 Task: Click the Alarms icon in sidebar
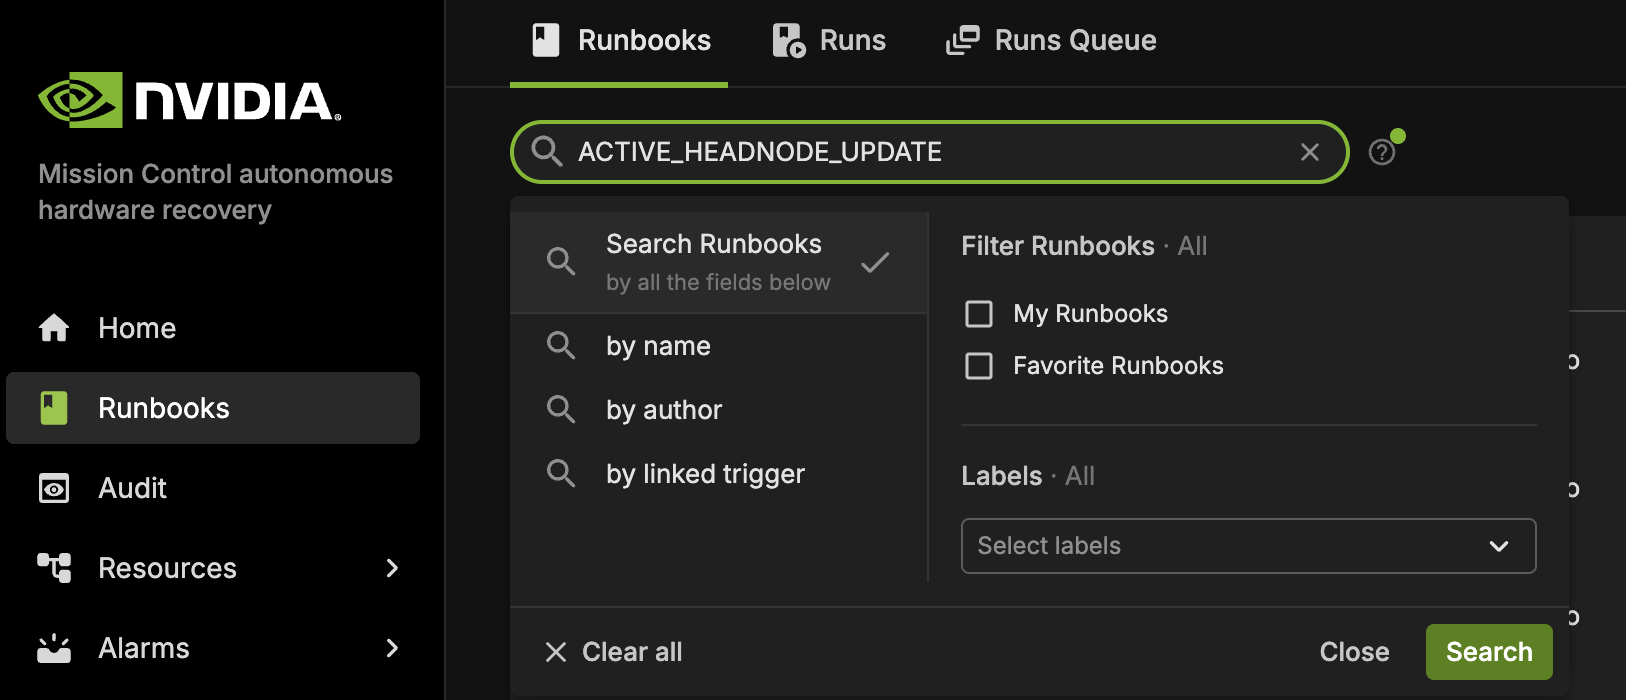click(x=54, y=648)
